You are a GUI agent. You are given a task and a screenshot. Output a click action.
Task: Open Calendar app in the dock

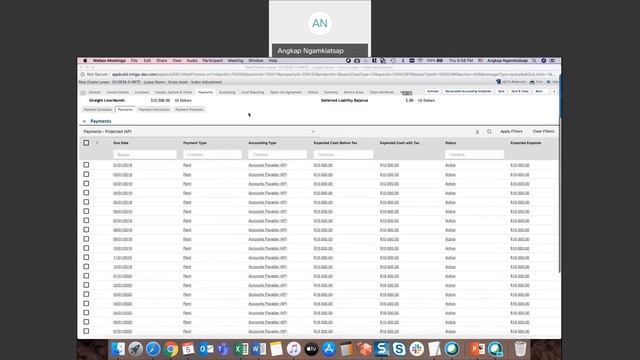click(x=188, y=349)
